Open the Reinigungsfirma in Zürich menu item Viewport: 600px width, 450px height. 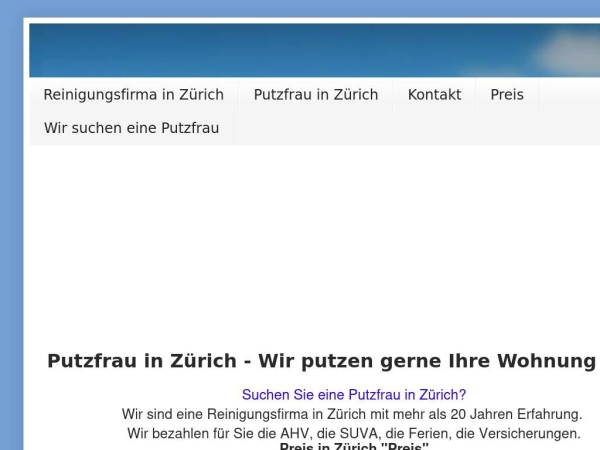(133, 95)
